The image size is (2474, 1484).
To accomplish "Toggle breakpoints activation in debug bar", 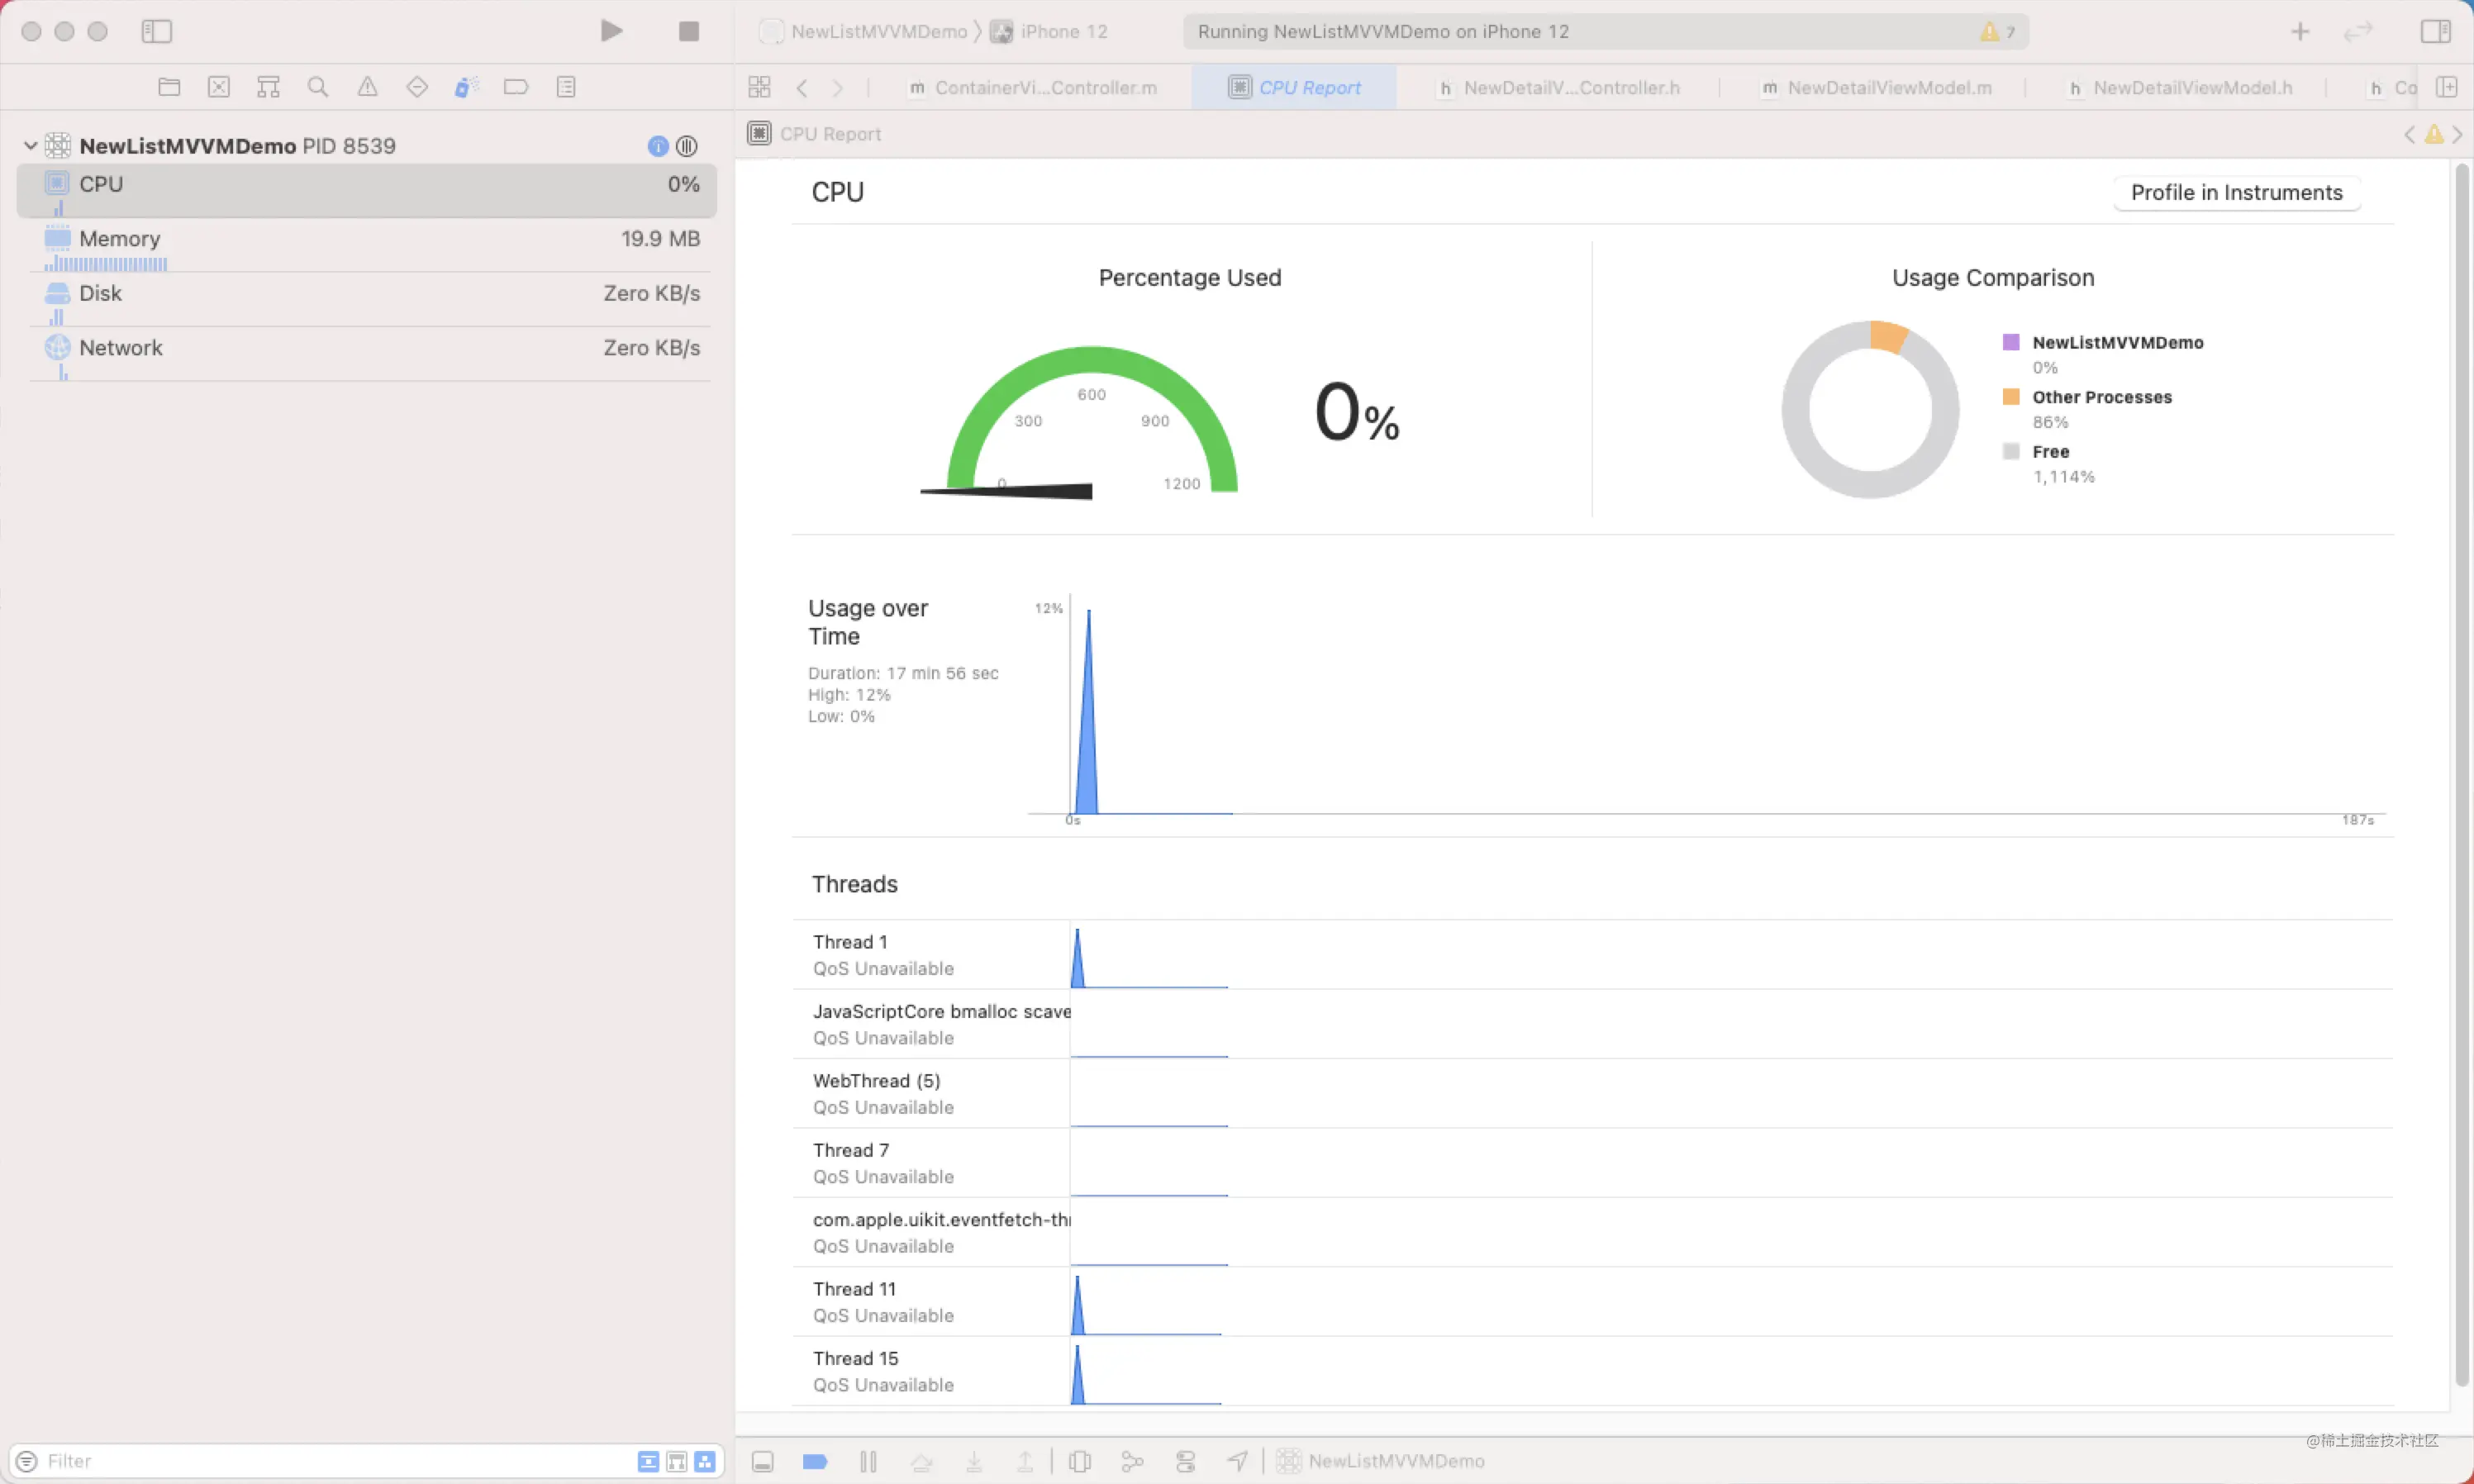I will [815, 1461].
